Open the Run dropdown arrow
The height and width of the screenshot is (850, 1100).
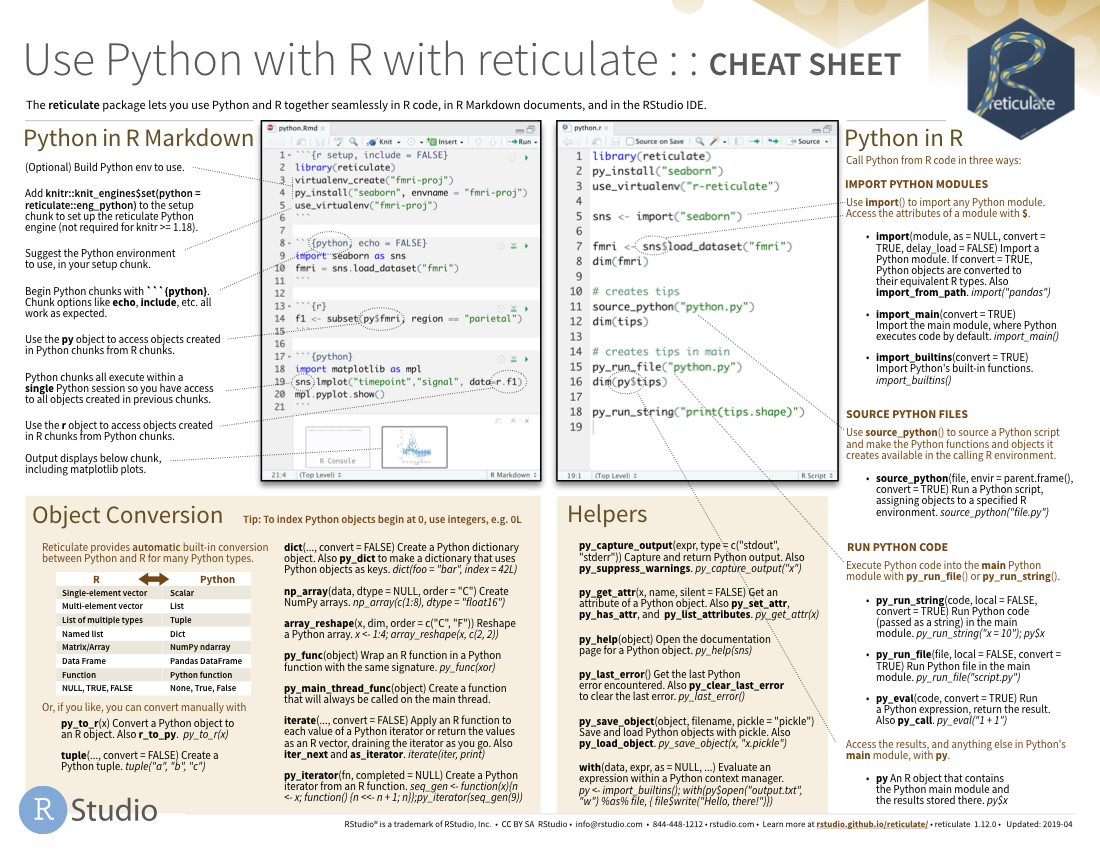pyautogui.click(x=536, y=141)
